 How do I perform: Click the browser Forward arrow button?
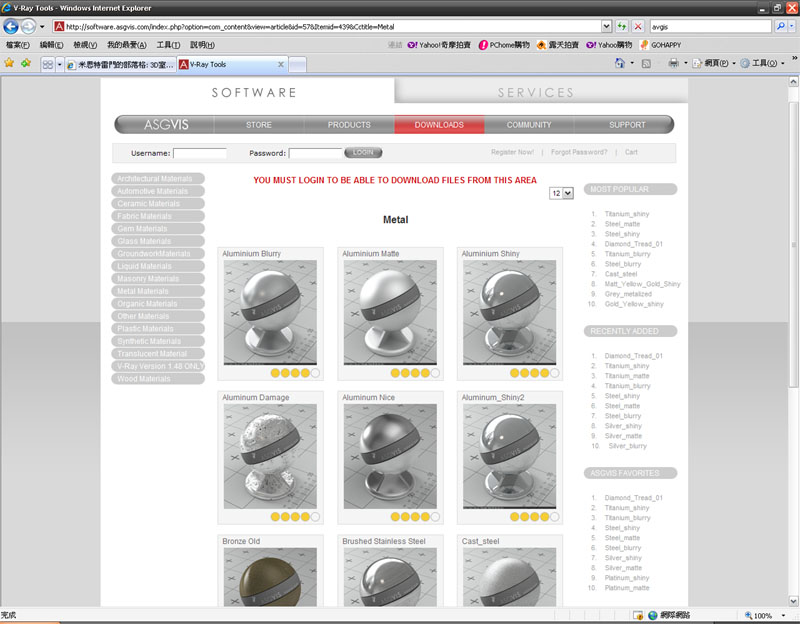tap(29, 26)
